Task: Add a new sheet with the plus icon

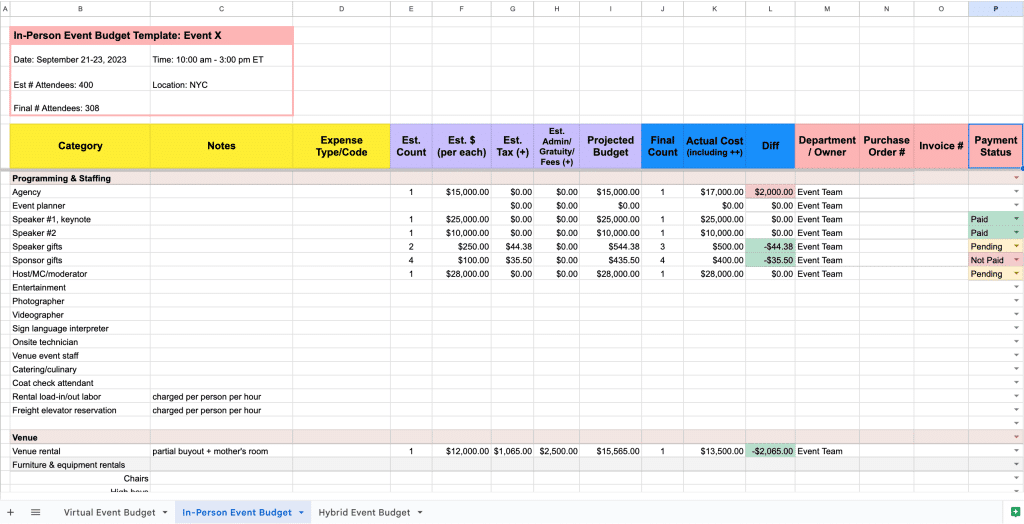Action: click(x=10, y=512)
